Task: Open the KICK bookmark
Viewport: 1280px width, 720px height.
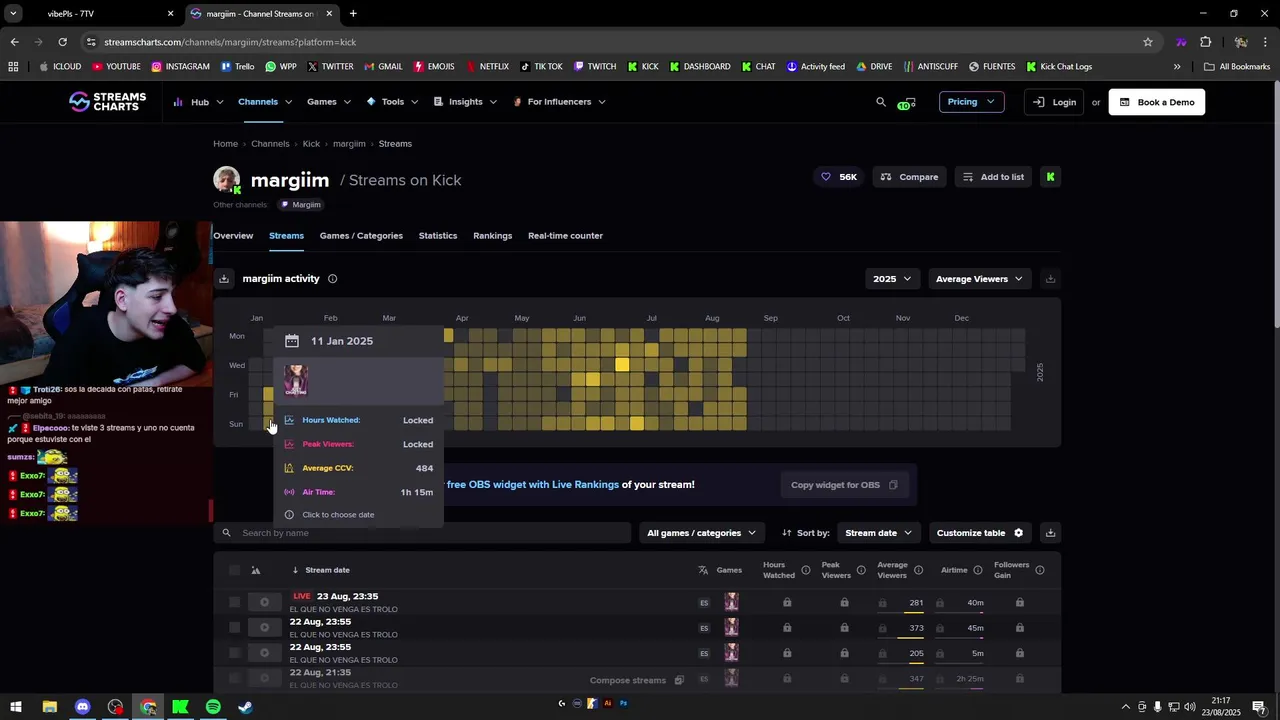Action: click(642, 67)
